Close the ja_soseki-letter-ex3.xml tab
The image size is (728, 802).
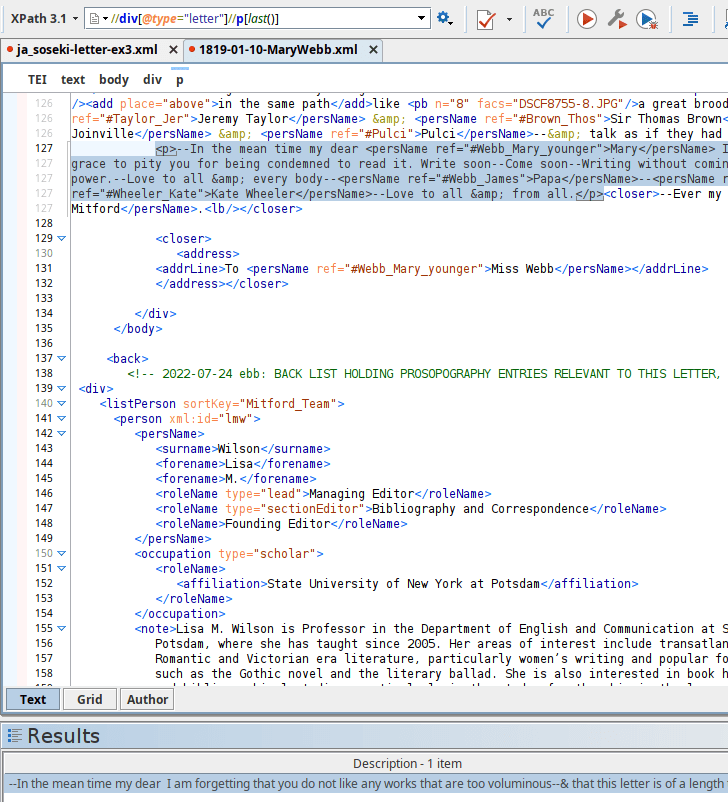pos(173,50)
